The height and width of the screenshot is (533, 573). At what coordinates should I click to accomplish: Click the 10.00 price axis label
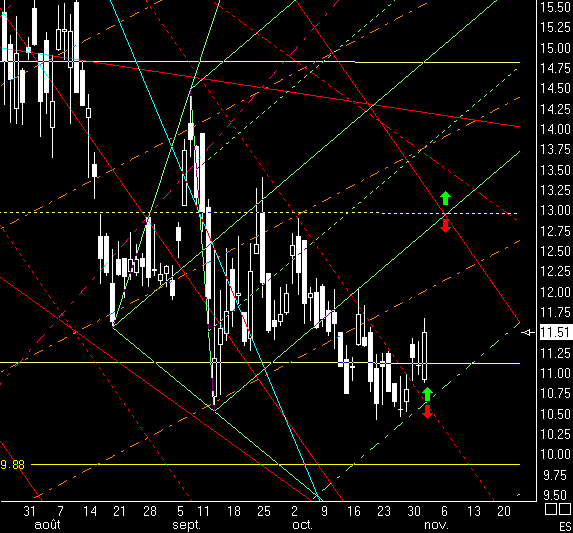[555, 454]
